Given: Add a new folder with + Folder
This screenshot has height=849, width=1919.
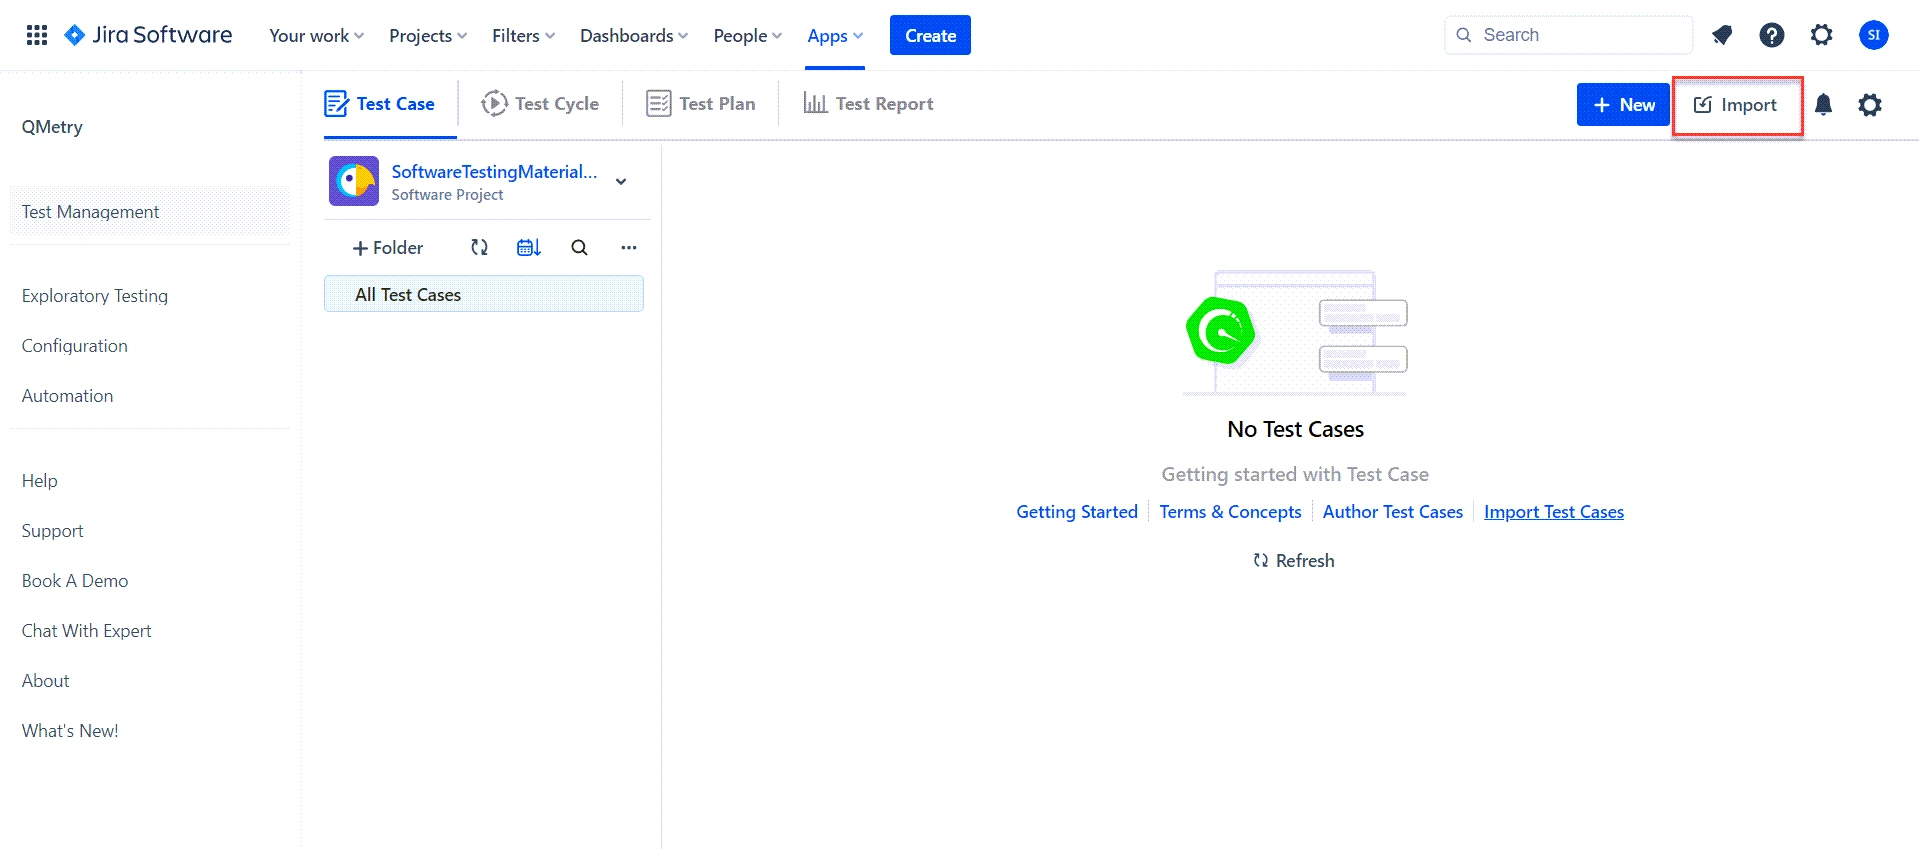Looking at the screenshot, I should pos(388,247).
